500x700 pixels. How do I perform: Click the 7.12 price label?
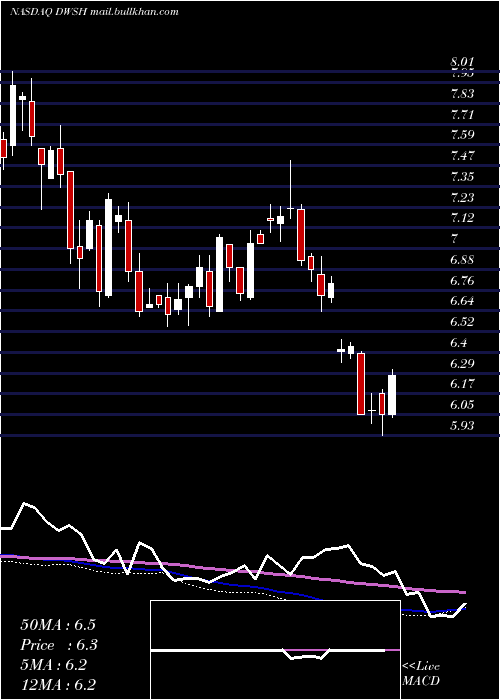[462, 218]
